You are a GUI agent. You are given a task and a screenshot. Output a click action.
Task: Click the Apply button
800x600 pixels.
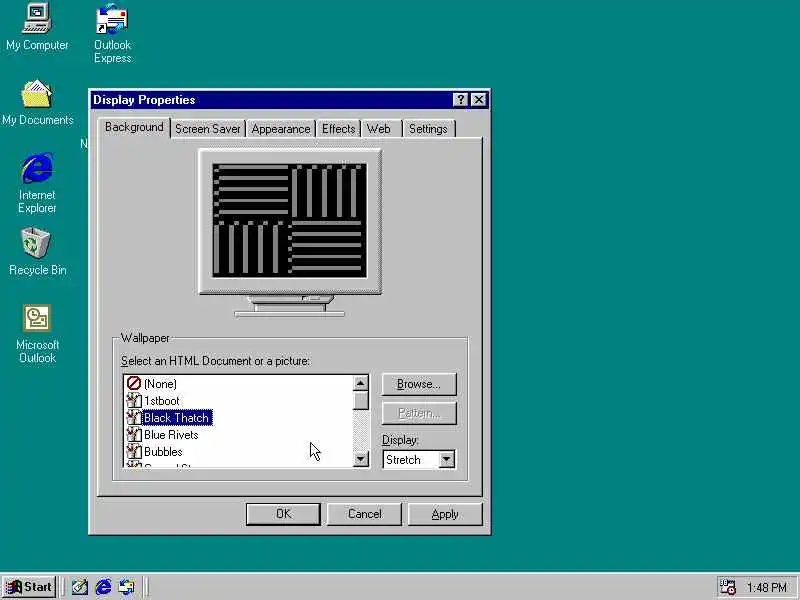coord(445,514)
